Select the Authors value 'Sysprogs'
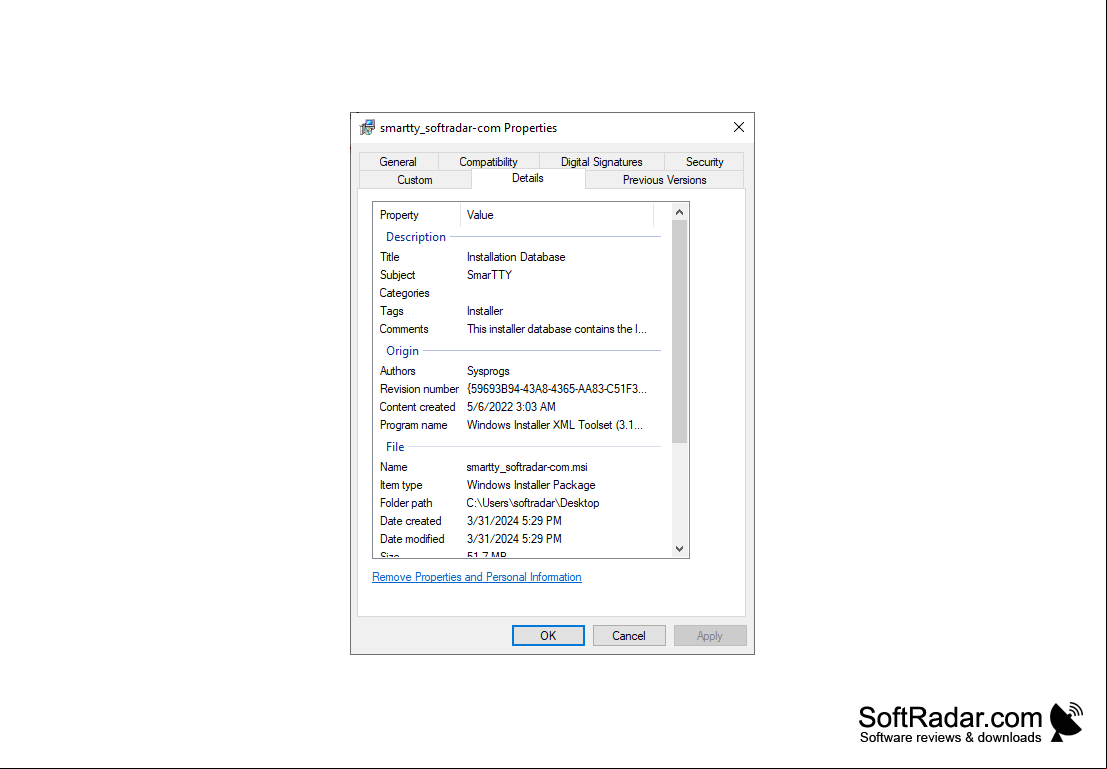This screenshot has height=769, width=1107. coord(488,371)
